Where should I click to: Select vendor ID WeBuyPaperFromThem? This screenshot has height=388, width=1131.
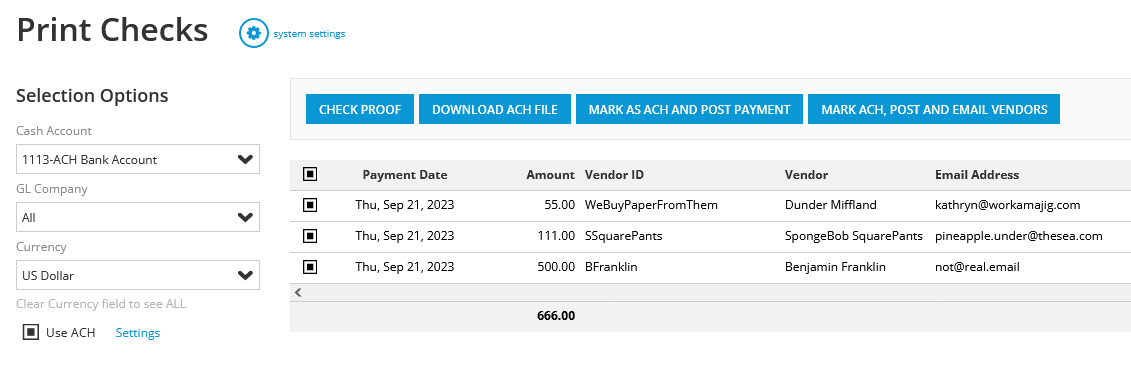(651, 205)
